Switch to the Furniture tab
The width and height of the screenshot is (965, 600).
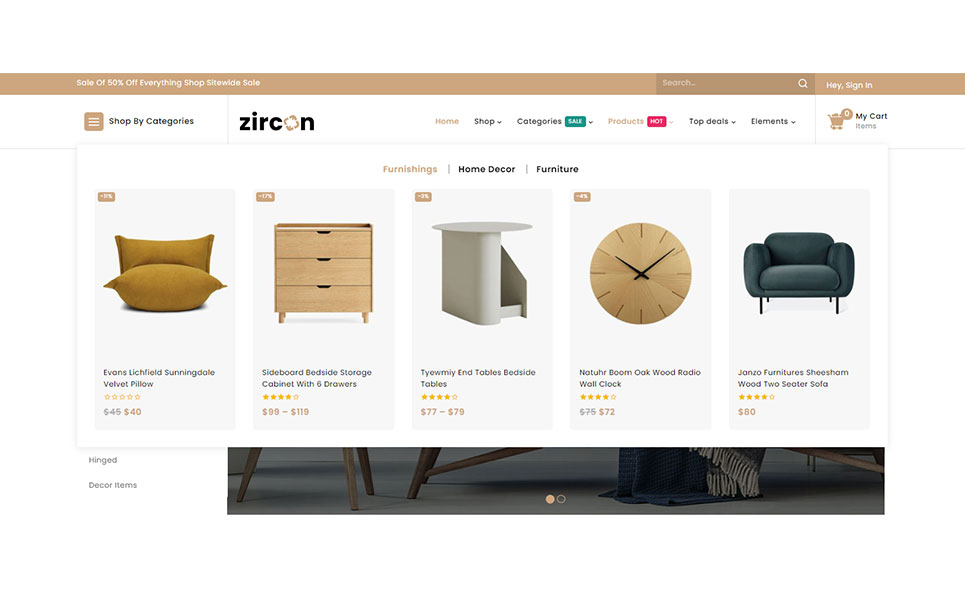click(557, 169)
